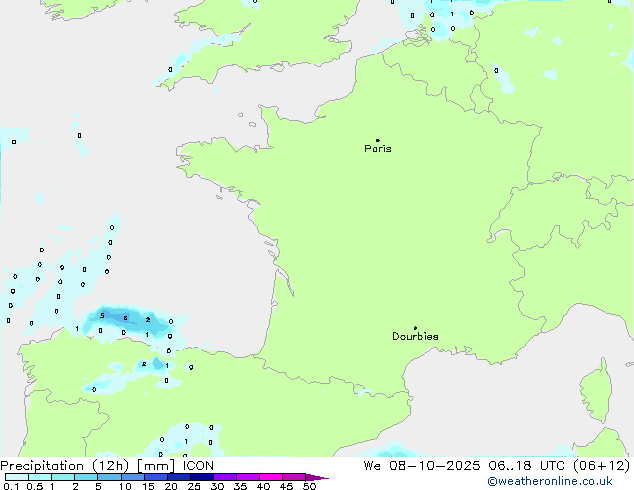Viewport: 634px width, 490px height.
Task: Click the 'We 08-10-2025 06..18 UTC' timestamp
Action: [466, 466]
